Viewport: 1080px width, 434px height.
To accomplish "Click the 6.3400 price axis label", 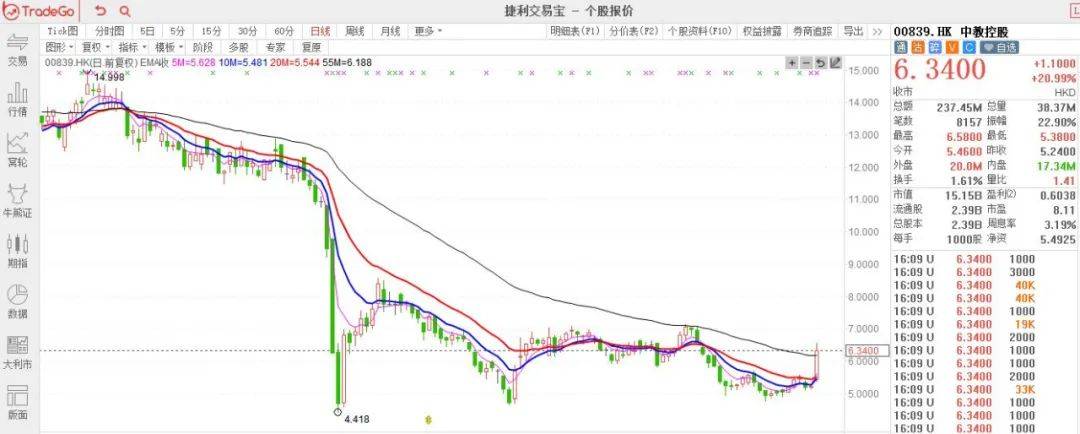I will [x=867, y=350].
